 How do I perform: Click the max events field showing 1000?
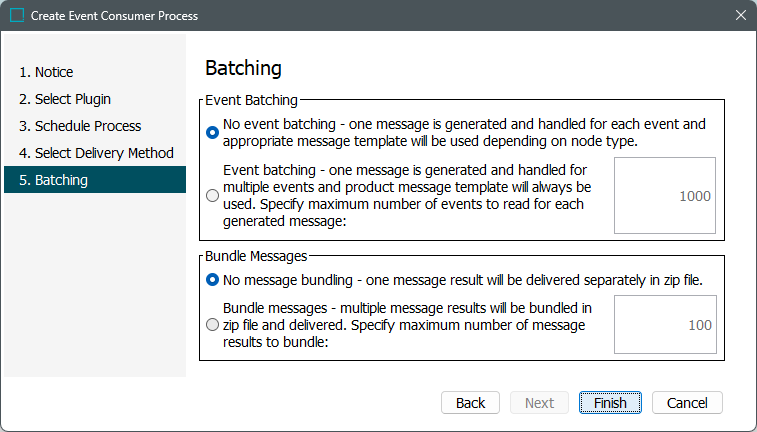pyautogui.click(x=665, y=196)
